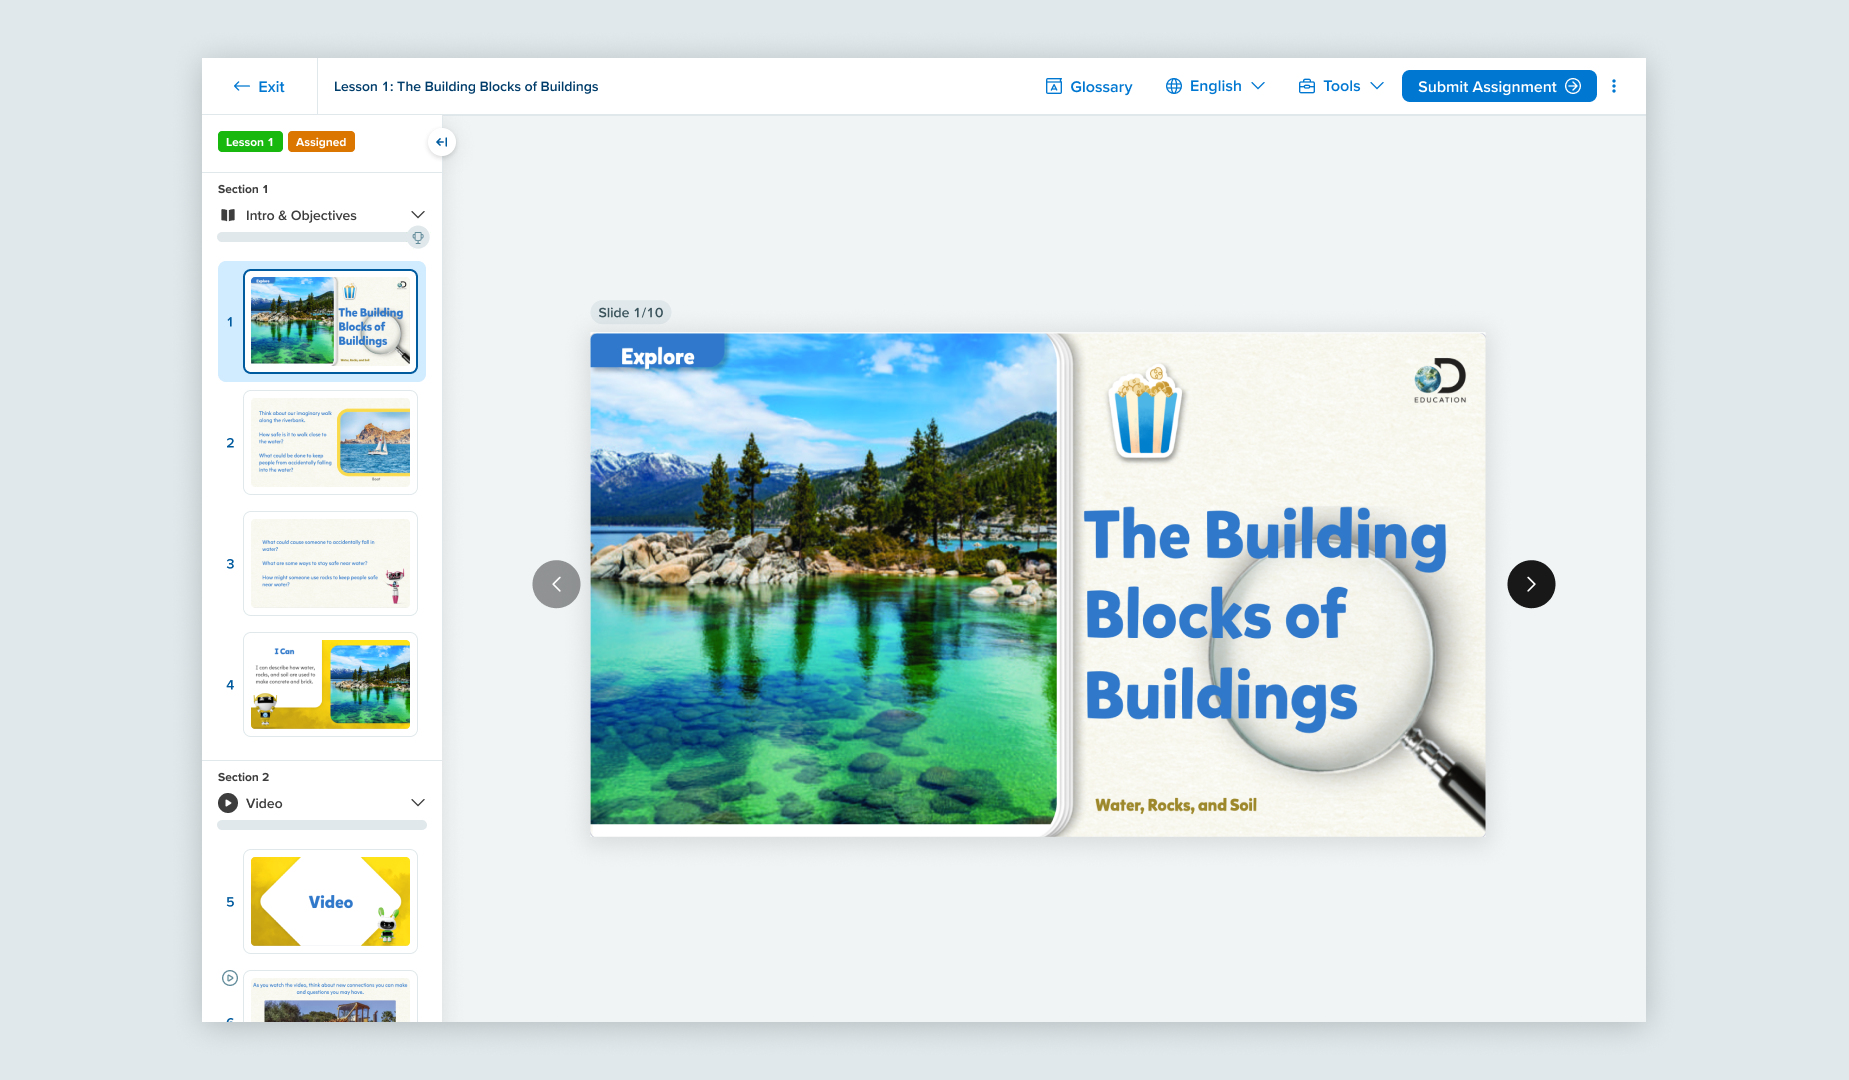The image size is (1849, 1080).
Task: Click the Video section play icon
Action: [x=228, y=803]
